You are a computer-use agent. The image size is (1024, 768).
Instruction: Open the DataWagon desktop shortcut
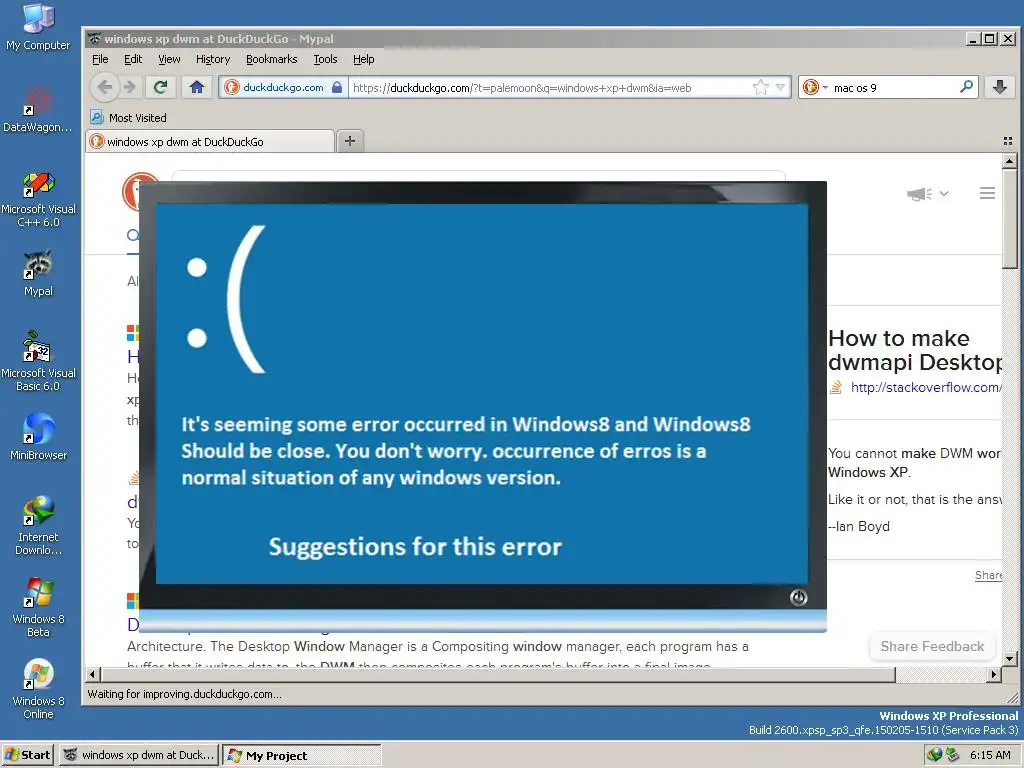pyautogui.click(x=38, y=109)
